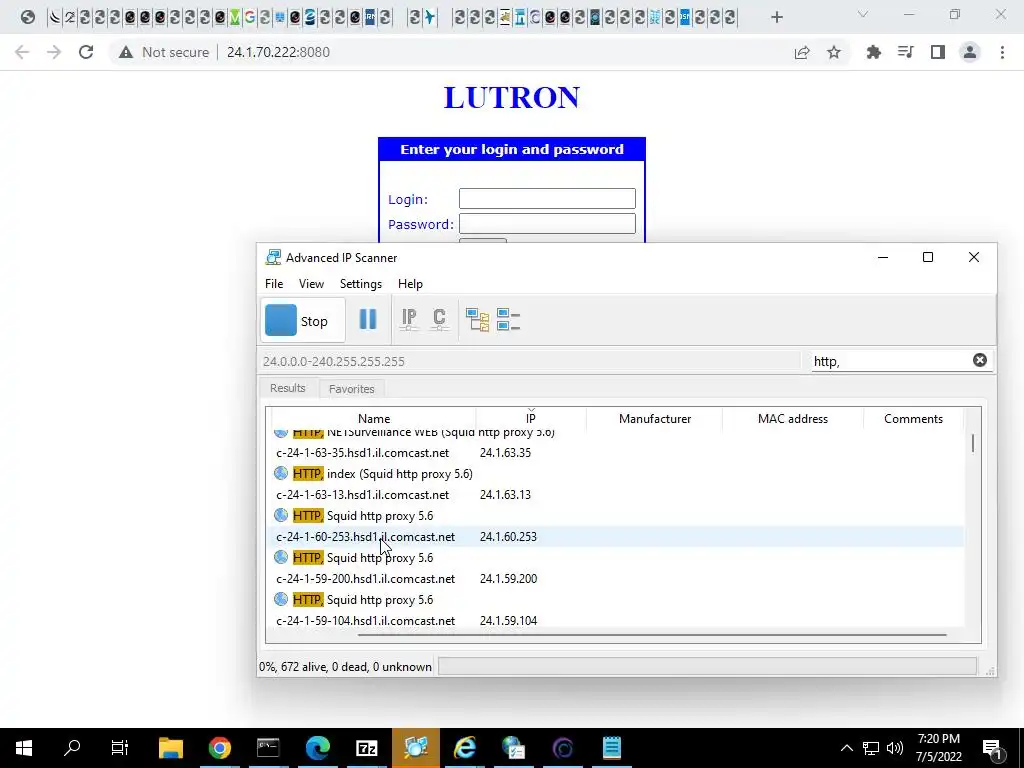
Task: Open Chrome tab search chevron
Action: [863, 14]
